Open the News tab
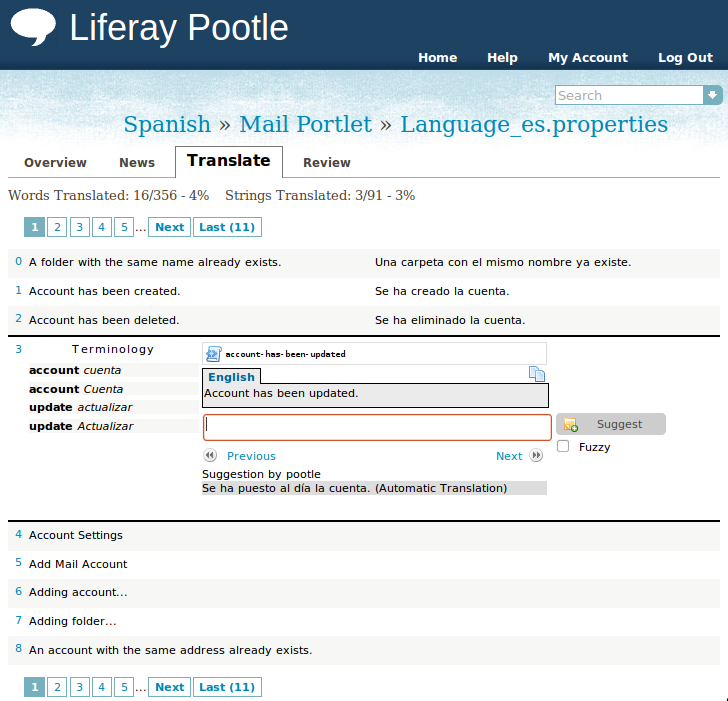This screenshot has height=701, width=728. click(x=137, y=162)
